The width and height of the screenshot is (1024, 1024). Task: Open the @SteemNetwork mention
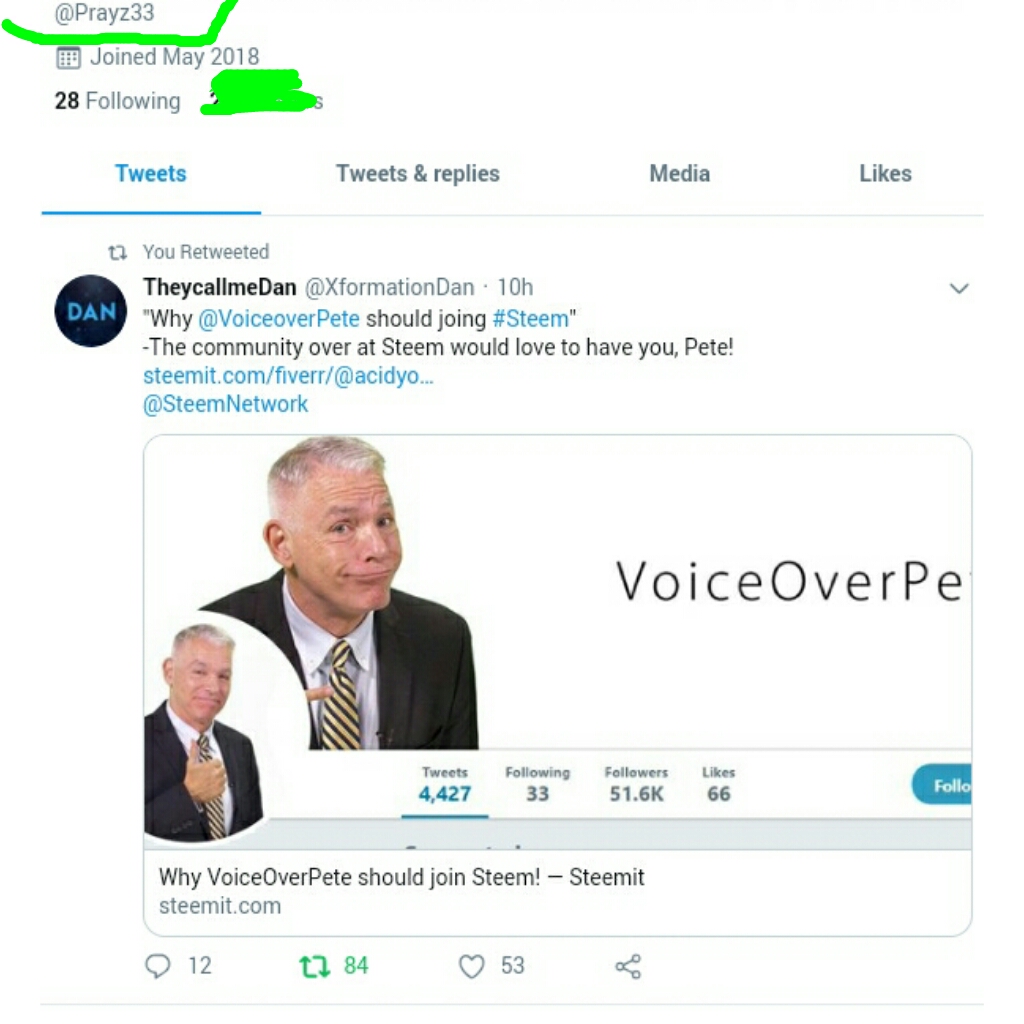click(x=225, y=404)
